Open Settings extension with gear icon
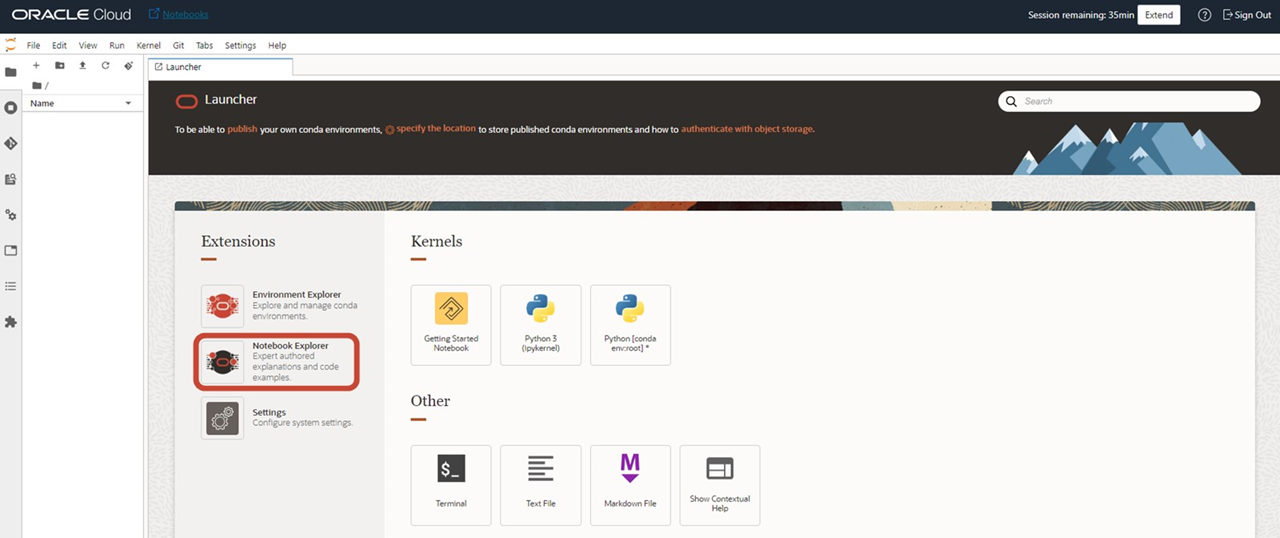Viewport: 1280px width, 538px height. pos(278,417)
